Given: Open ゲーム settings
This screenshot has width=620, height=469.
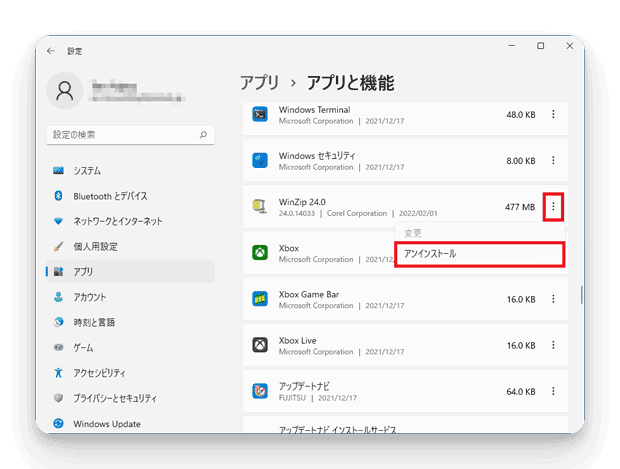Looking at the screenshot, I should click(130, 347).
